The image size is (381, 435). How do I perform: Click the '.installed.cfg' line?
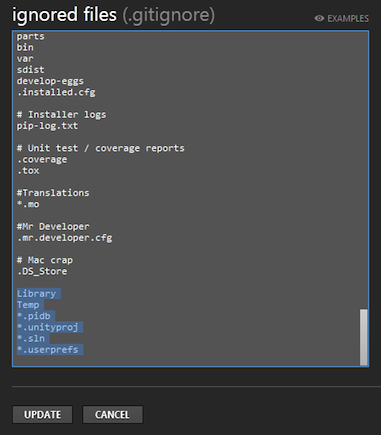56,92
